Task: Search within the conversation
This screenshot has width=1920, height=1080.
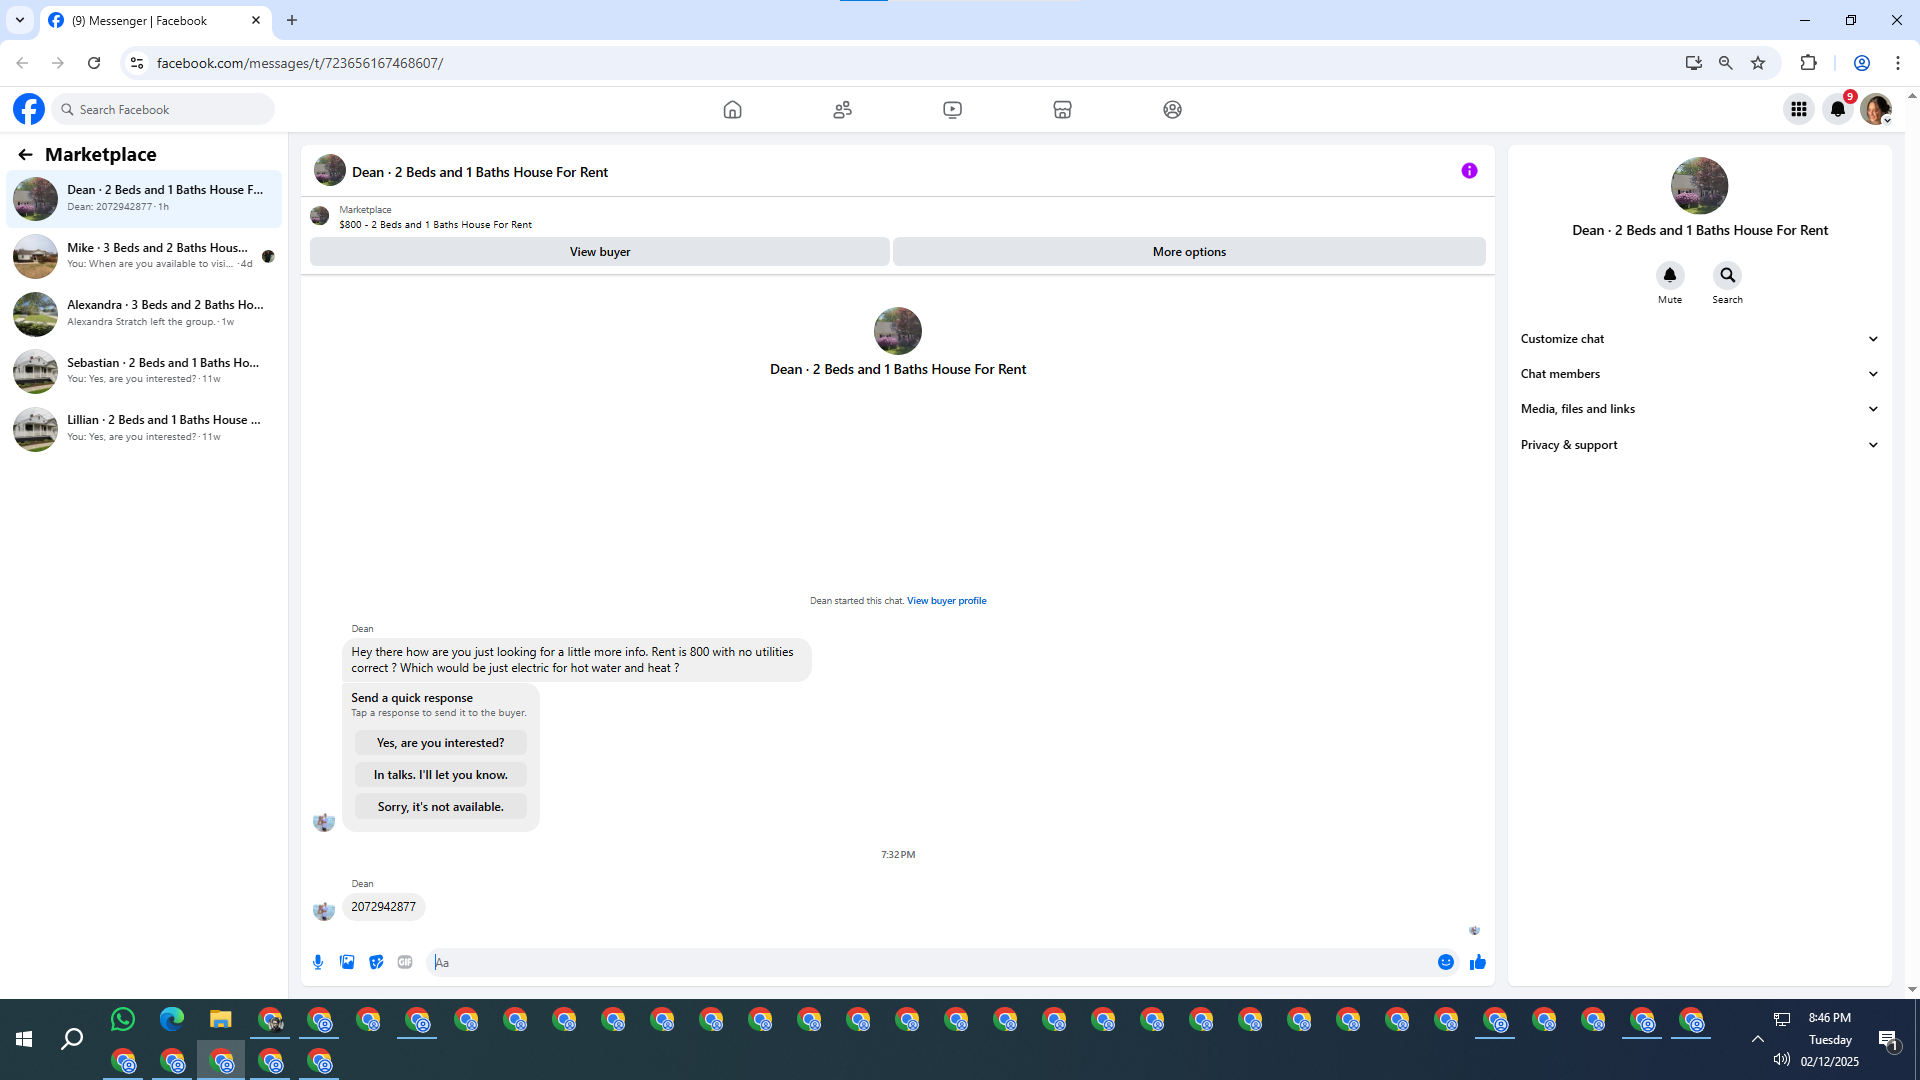Action: tap(1727, 275)
